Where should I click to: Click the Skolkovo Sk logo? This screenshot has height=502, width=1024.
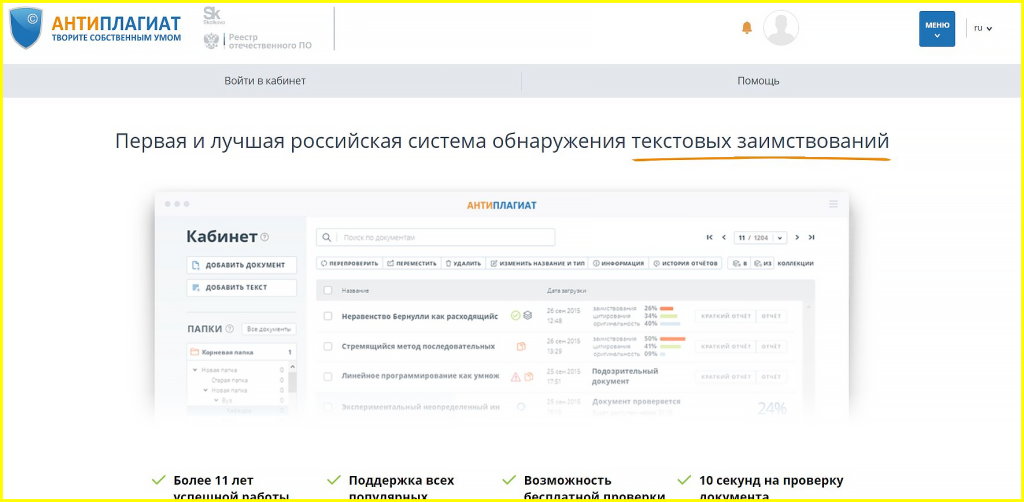click(x=212, y=15)
